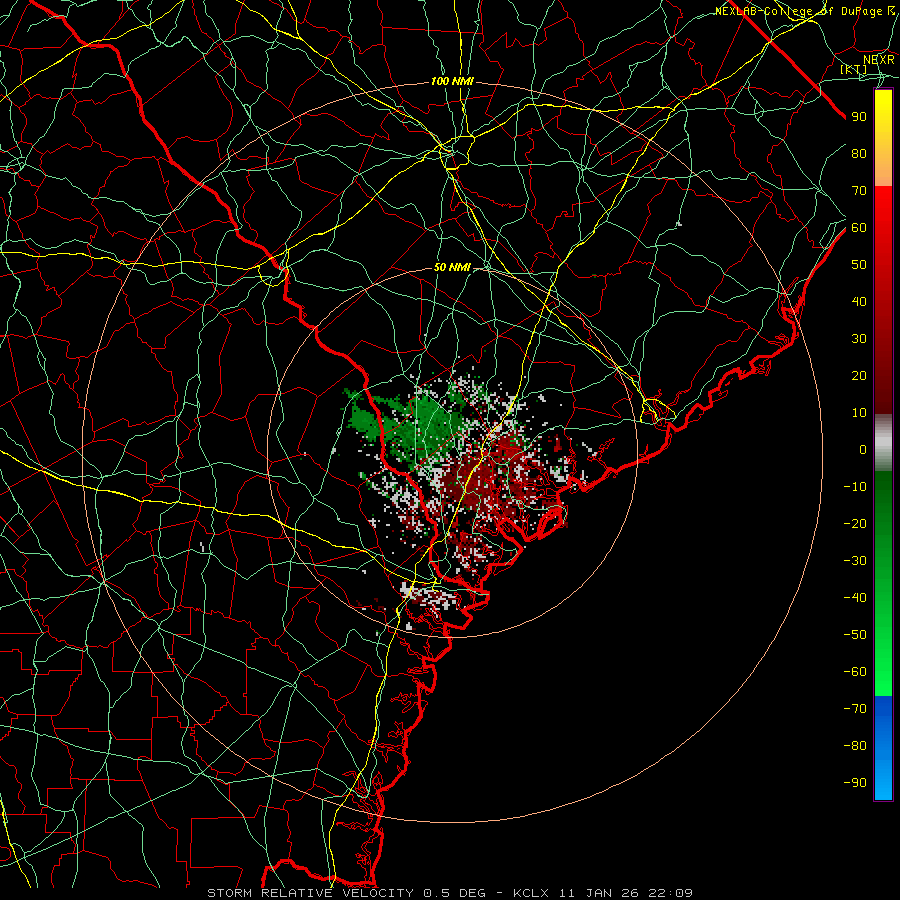Viewport: 900px width, 900px height.
Task: Click the -30 value on velocity scale
Action: 855,561
